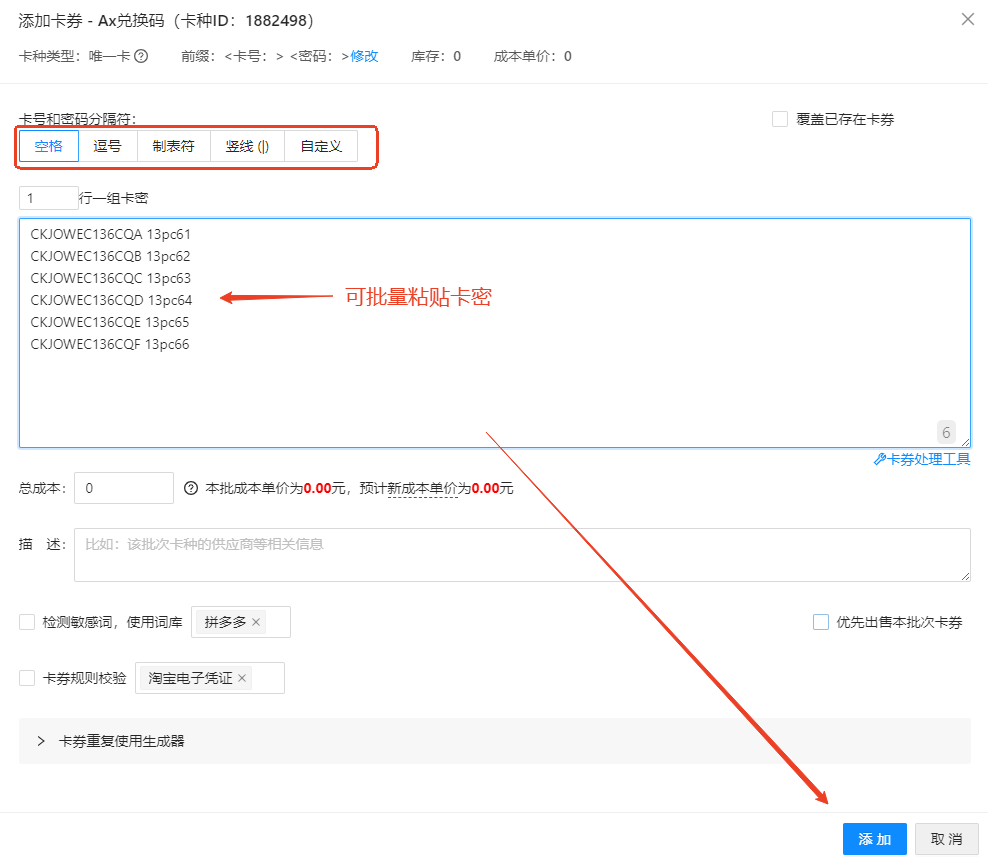Open the sensitive word library dropdown
Image resolution: width=988 pixels, height=864 pixels.
[x=241, y=622]
